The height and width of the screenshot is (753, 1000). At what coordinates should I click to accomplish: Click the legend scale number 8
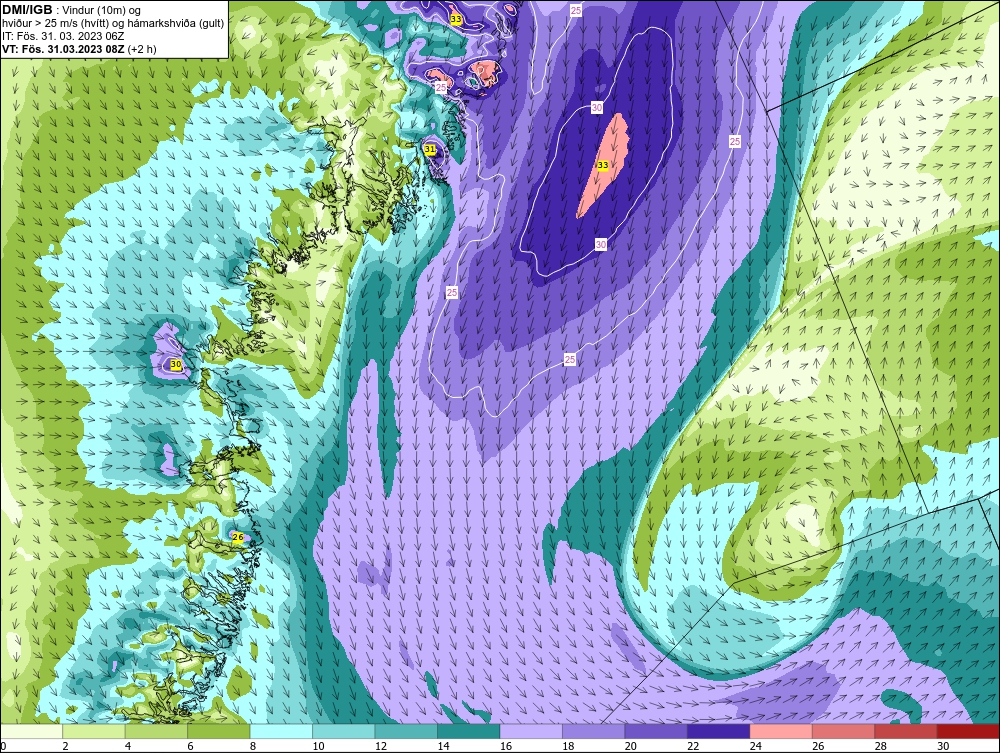click(x=253, y=746)
